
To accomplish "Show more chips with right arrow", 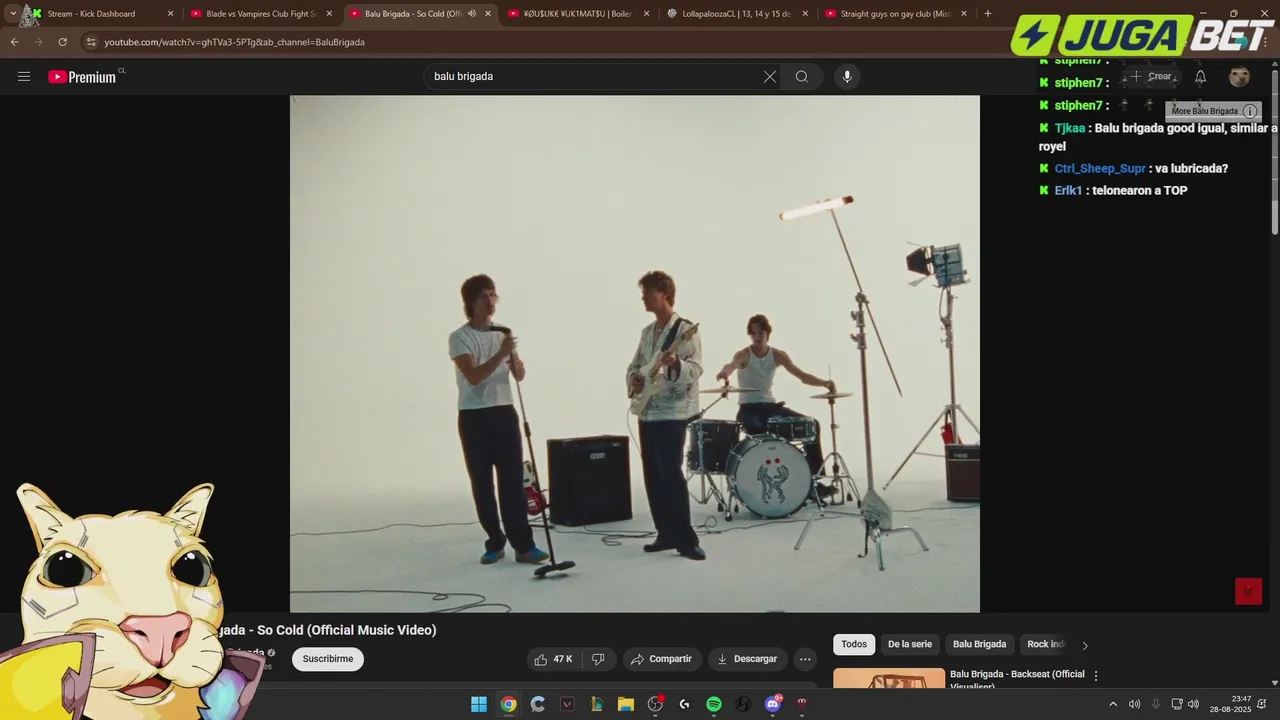I will [x=1085, y=645].
